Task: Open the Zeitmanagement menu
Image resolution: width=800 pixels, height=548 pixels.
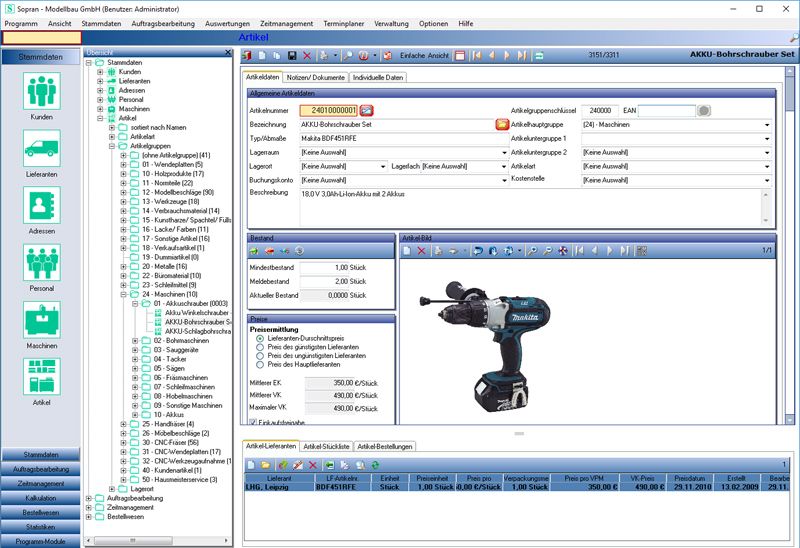Action: coord(286,23)
